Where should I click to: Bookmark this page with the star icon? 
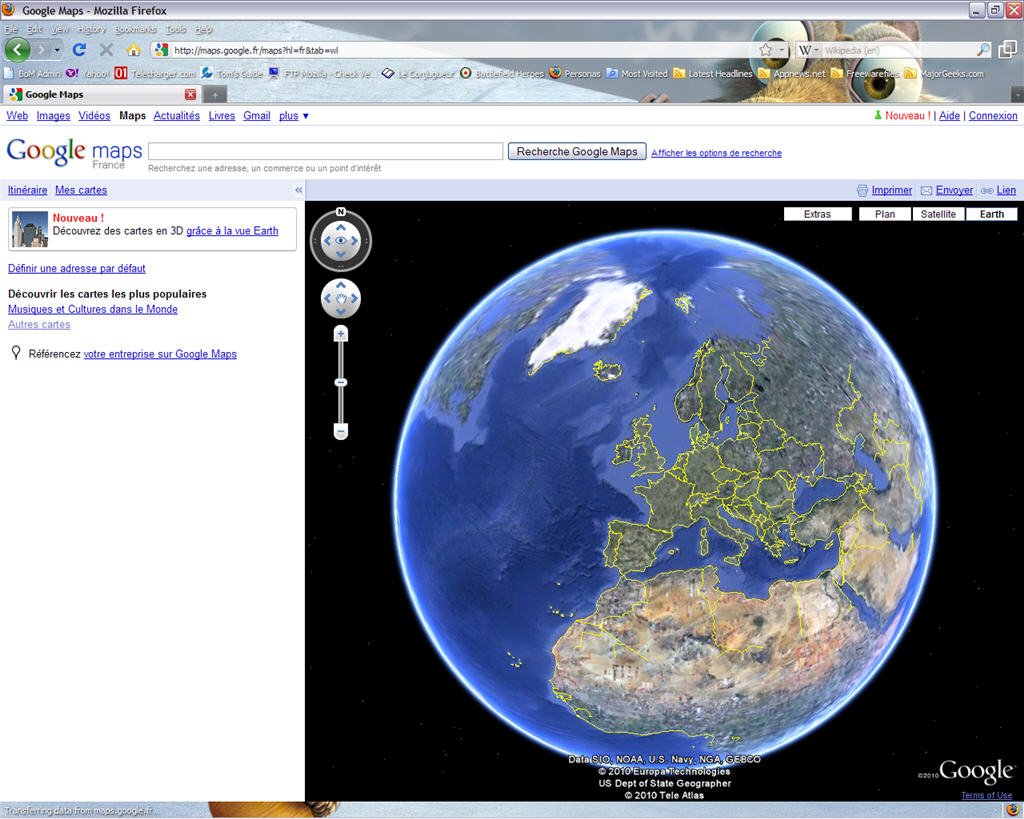tap(766, 50)
